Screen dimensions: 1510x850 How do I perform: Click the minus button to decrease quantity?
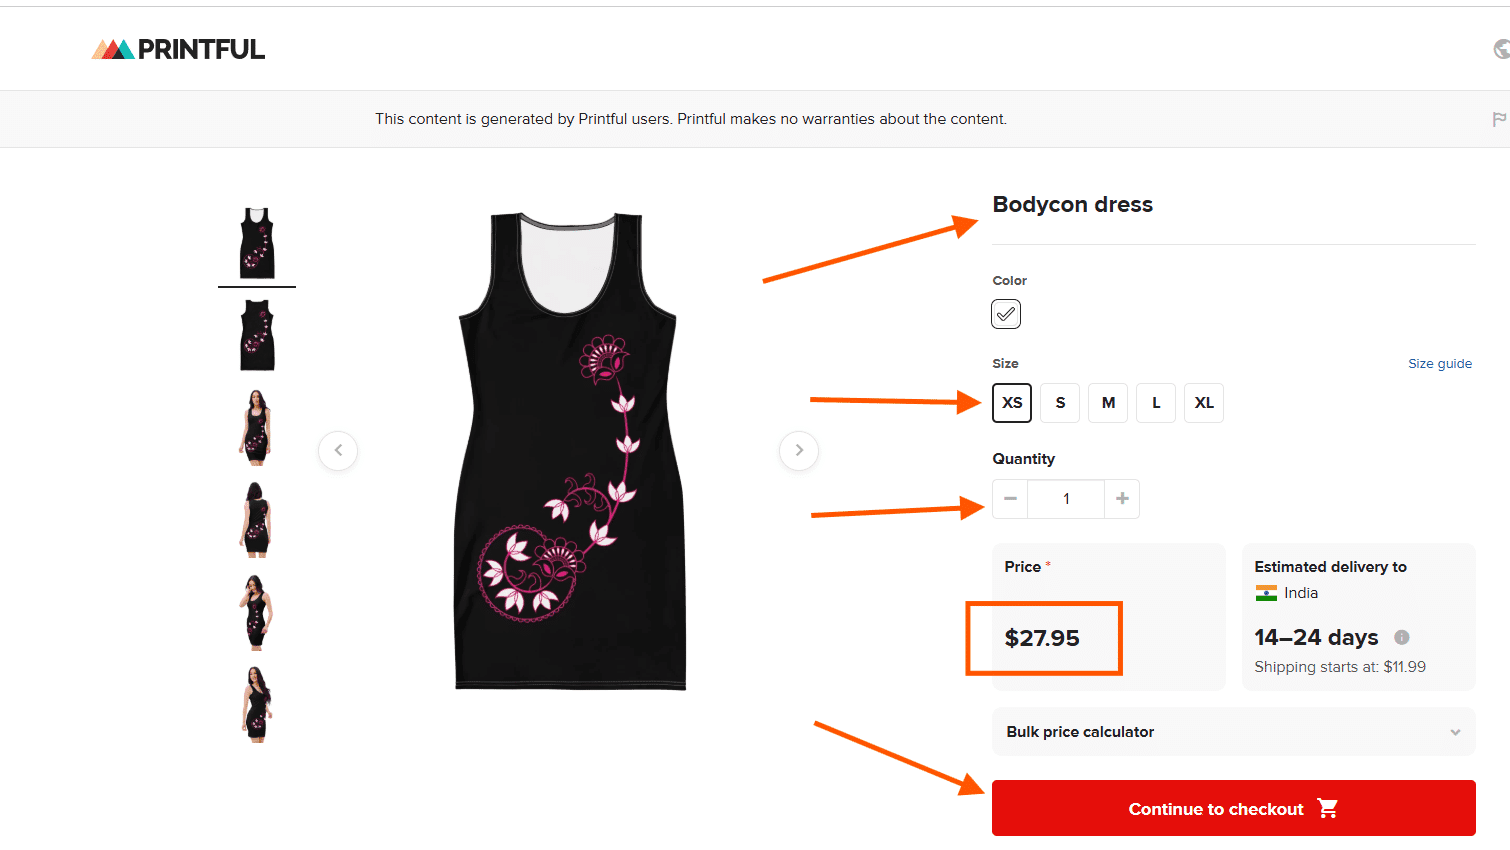[x=1009, y=498]
